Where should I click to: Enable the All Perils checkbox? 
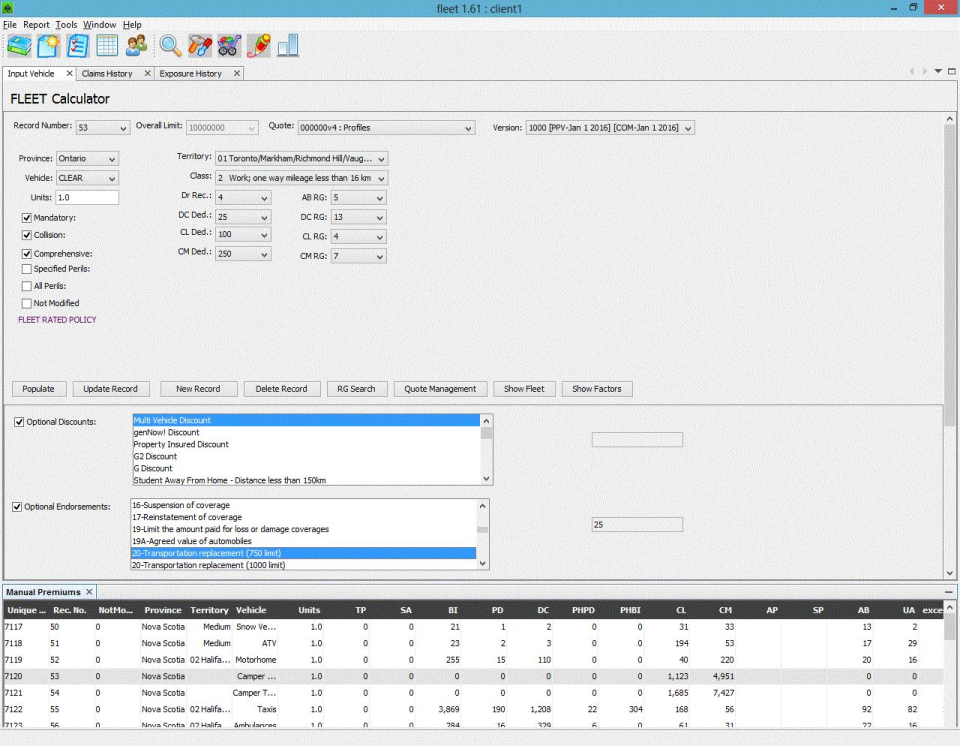pos(26,286)
